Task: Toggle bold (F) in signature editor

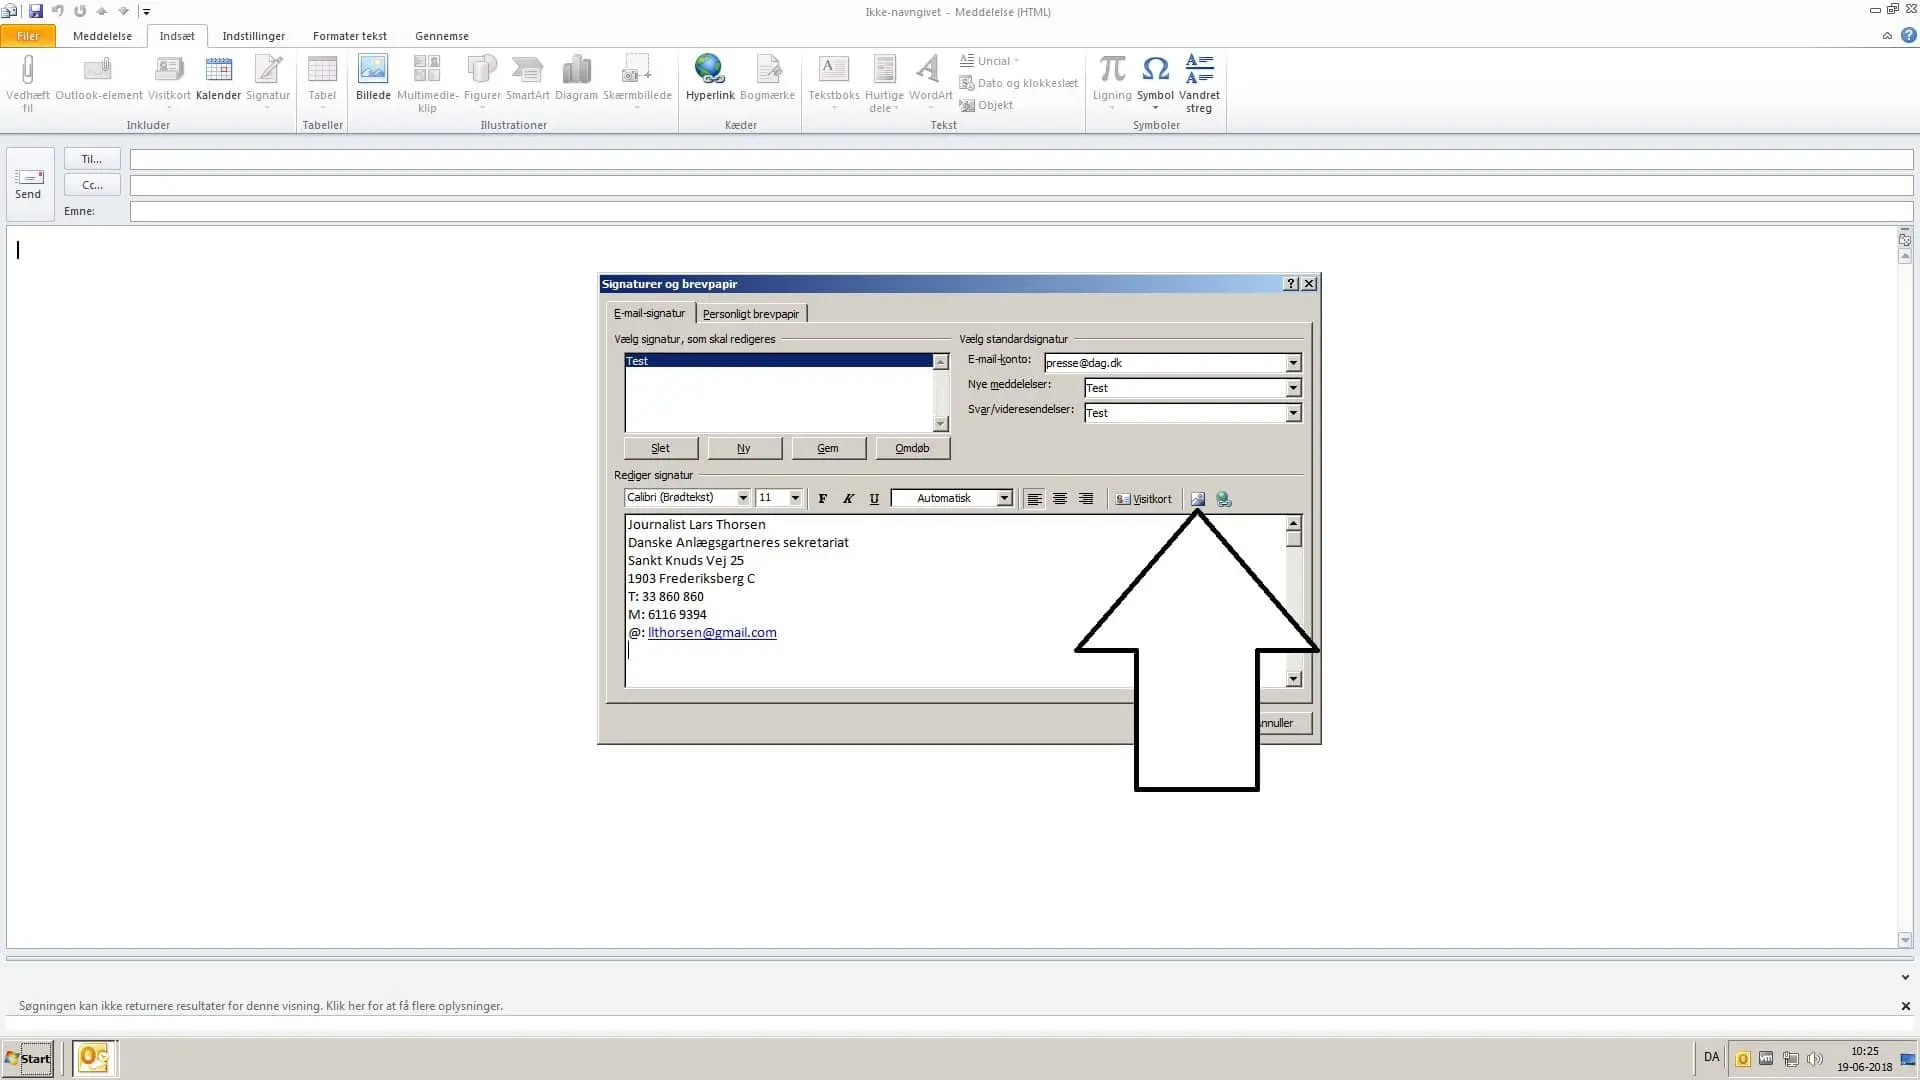Action: [822, 499]
